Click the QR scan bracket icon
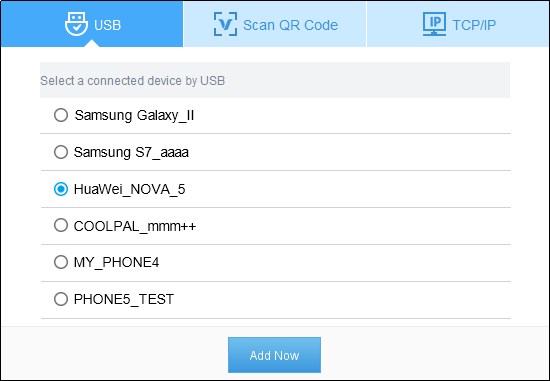This screenshot has width=550, height=381. point(226,24)
